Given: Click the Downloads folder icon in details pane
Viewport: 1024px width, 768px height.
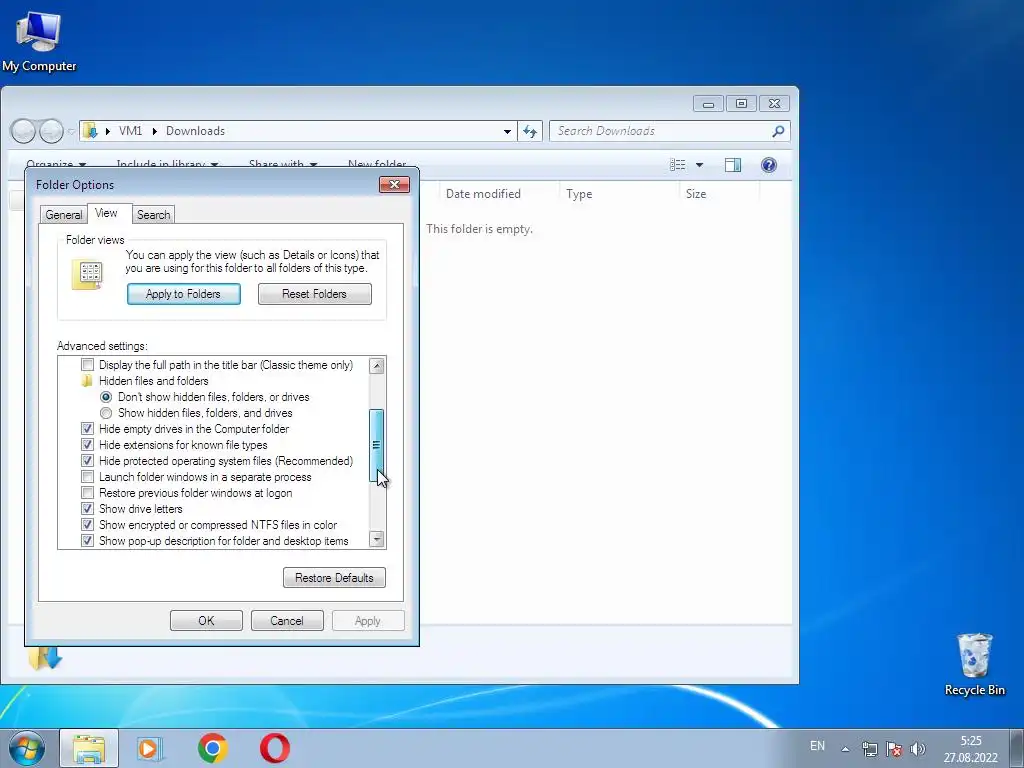Looking at the screenshot, I should 44,658.
